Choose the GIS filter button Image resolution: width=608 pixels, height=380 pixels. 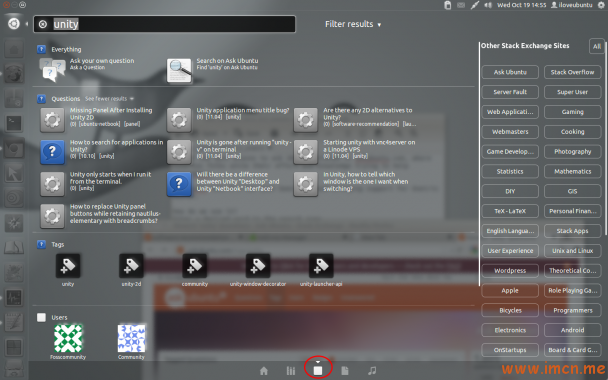[572, 191]
